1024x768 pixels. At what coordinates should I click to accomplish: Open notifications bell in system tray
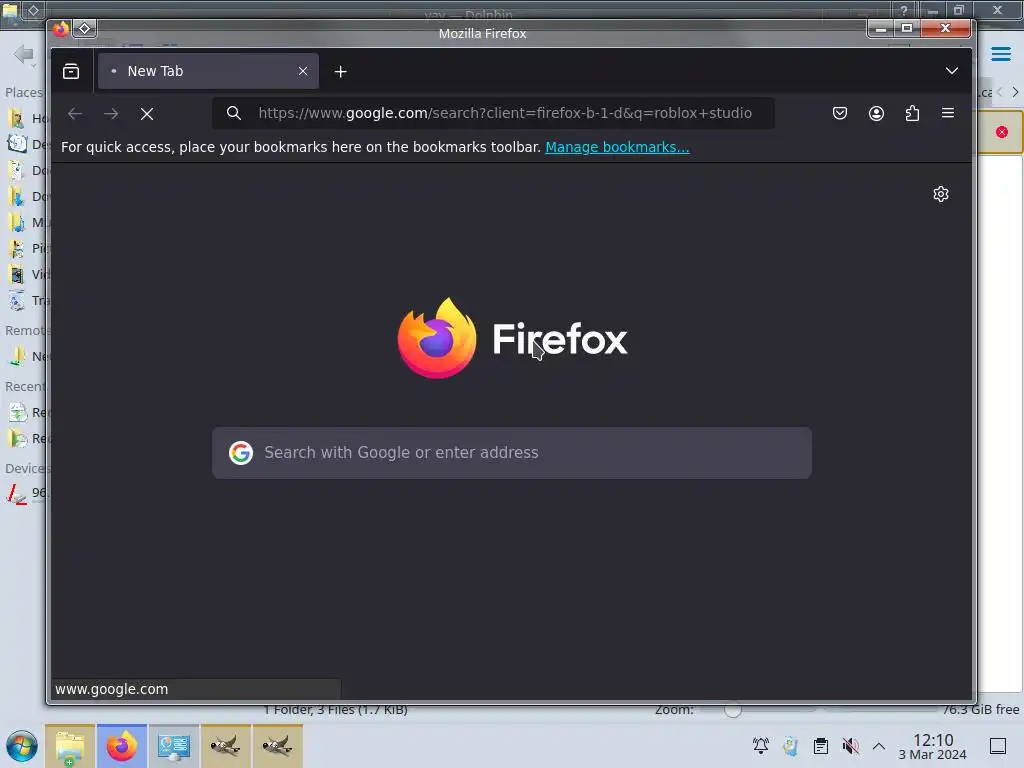pos(760,745)
